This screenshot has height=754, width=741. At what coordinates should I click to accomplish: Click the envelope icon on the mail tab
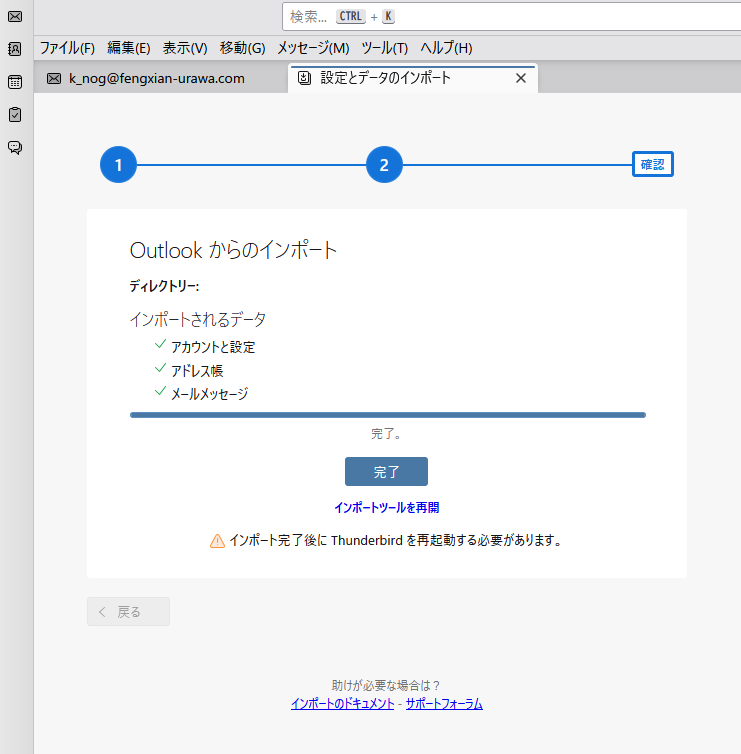tap(54, 79)
